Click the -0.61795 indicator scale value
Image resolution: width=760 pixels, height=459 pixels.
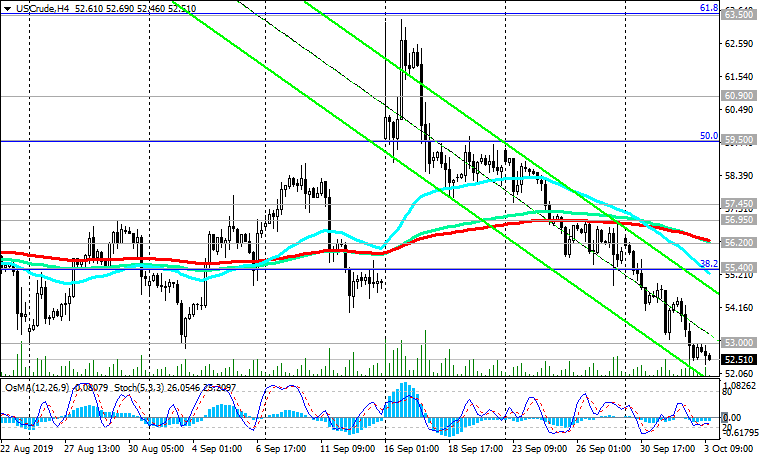point(739,432)
